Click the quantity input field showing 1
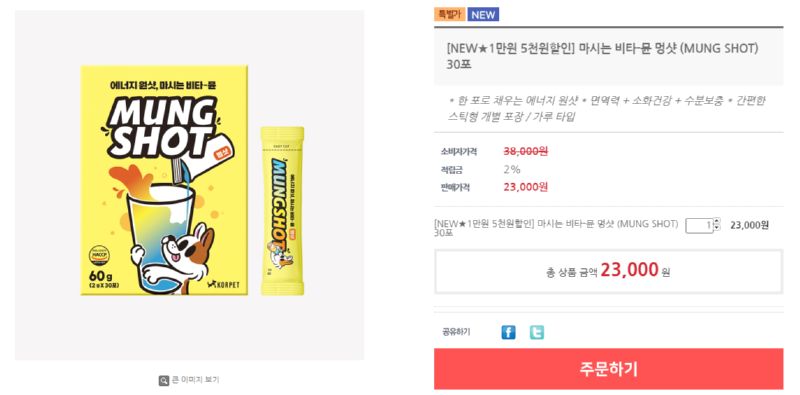800x395 pixels. pyautogui.click(x=699, y=225)
